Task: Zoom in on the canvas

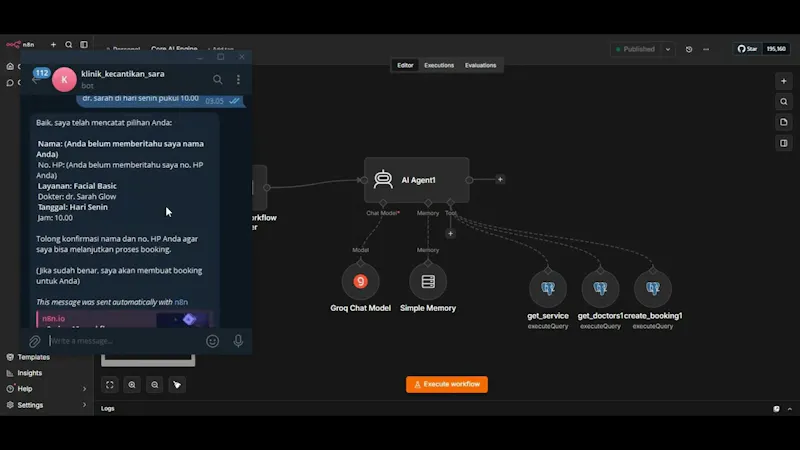Action: pyautogui.click(x=132, y=385)
